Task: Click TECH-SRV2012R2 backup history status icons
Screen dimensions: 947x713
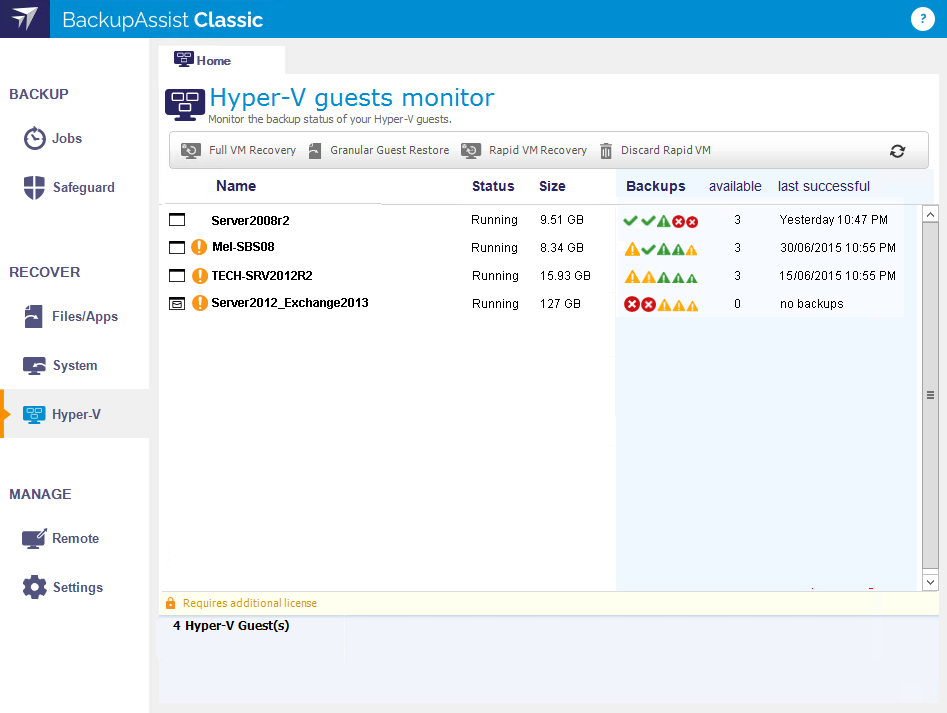Action: [x=661, y=277]
